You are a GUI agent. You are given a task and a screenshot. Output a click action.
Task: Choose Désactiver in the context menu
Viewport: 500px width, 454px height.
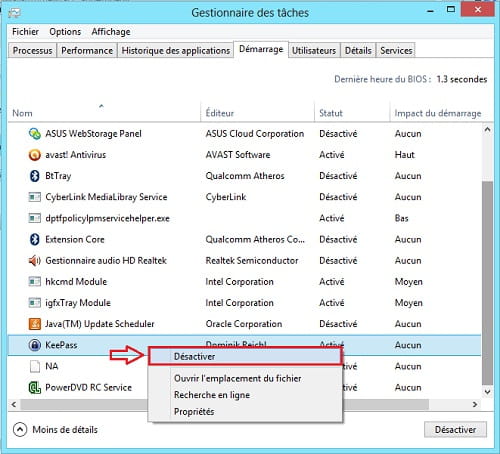click(x=245, y=356)
